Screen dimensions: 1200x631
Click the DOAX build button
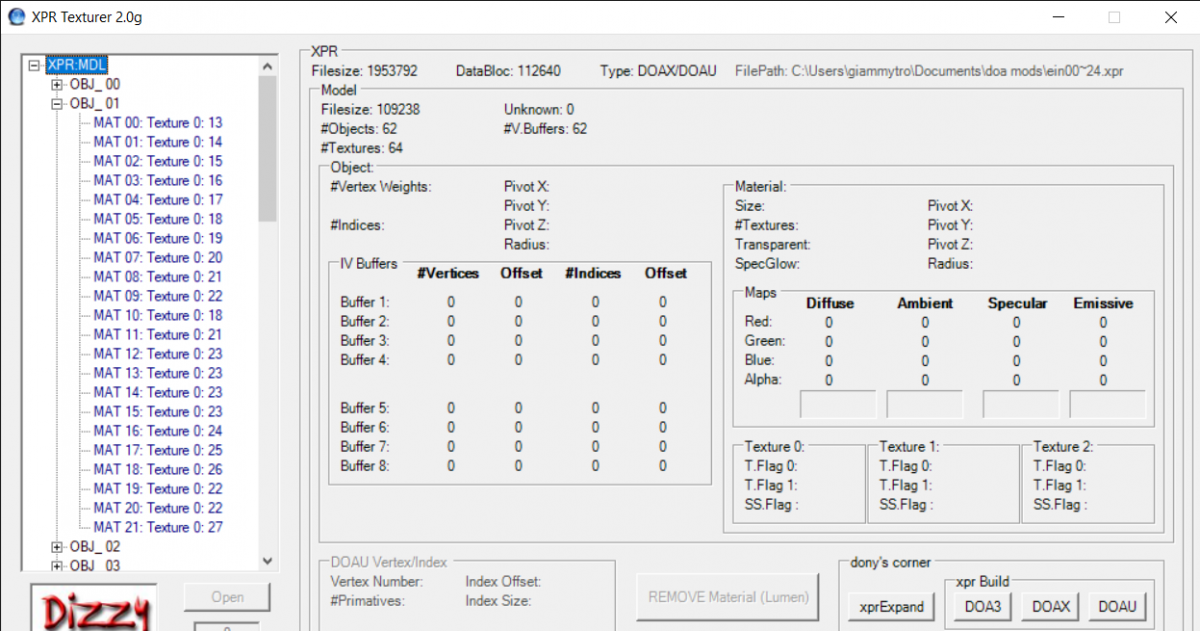click(1051, 606)
